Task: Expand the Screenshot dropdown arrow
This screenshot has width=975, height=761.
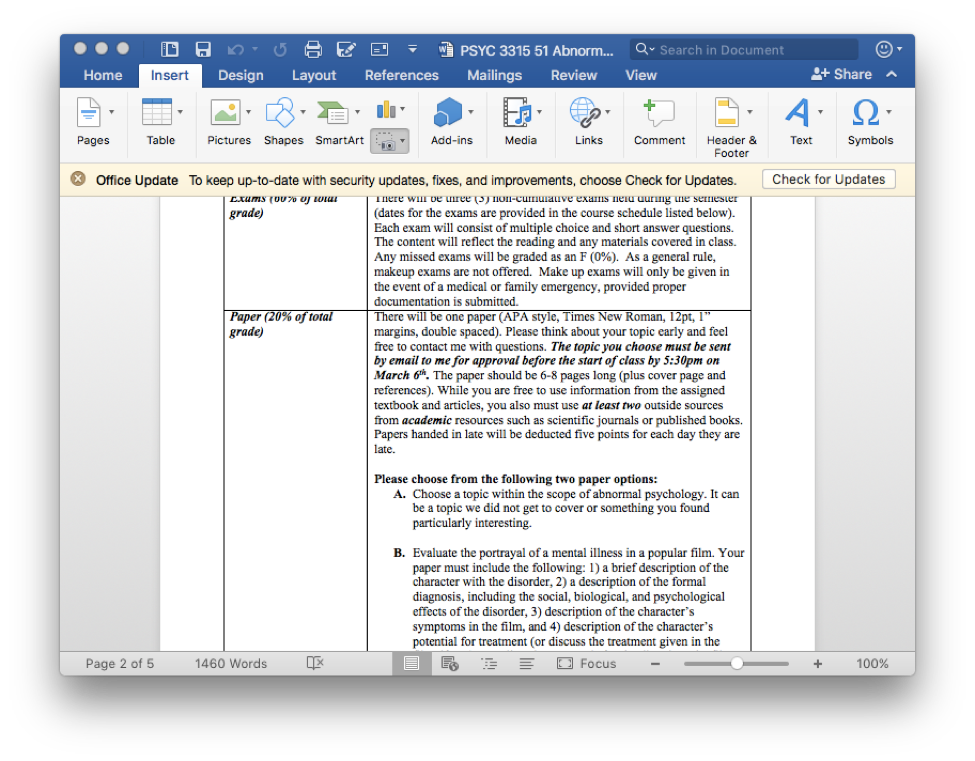Action: pos(403,141)
